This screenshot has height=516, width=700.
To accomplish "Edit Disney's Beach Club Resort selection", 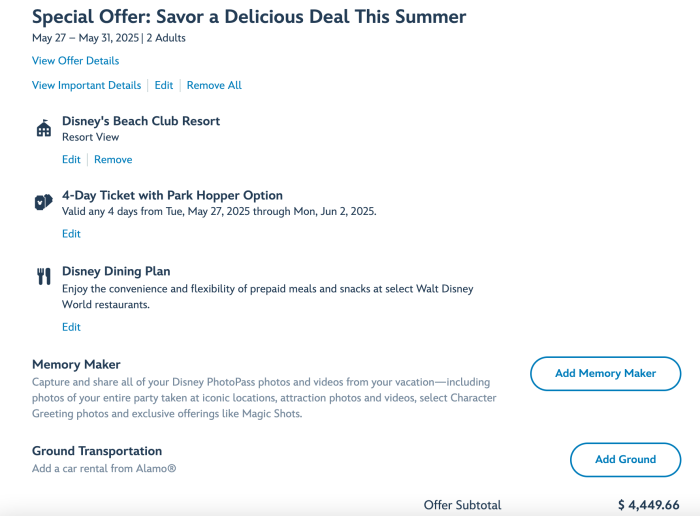I will click(x=71, y=160).
